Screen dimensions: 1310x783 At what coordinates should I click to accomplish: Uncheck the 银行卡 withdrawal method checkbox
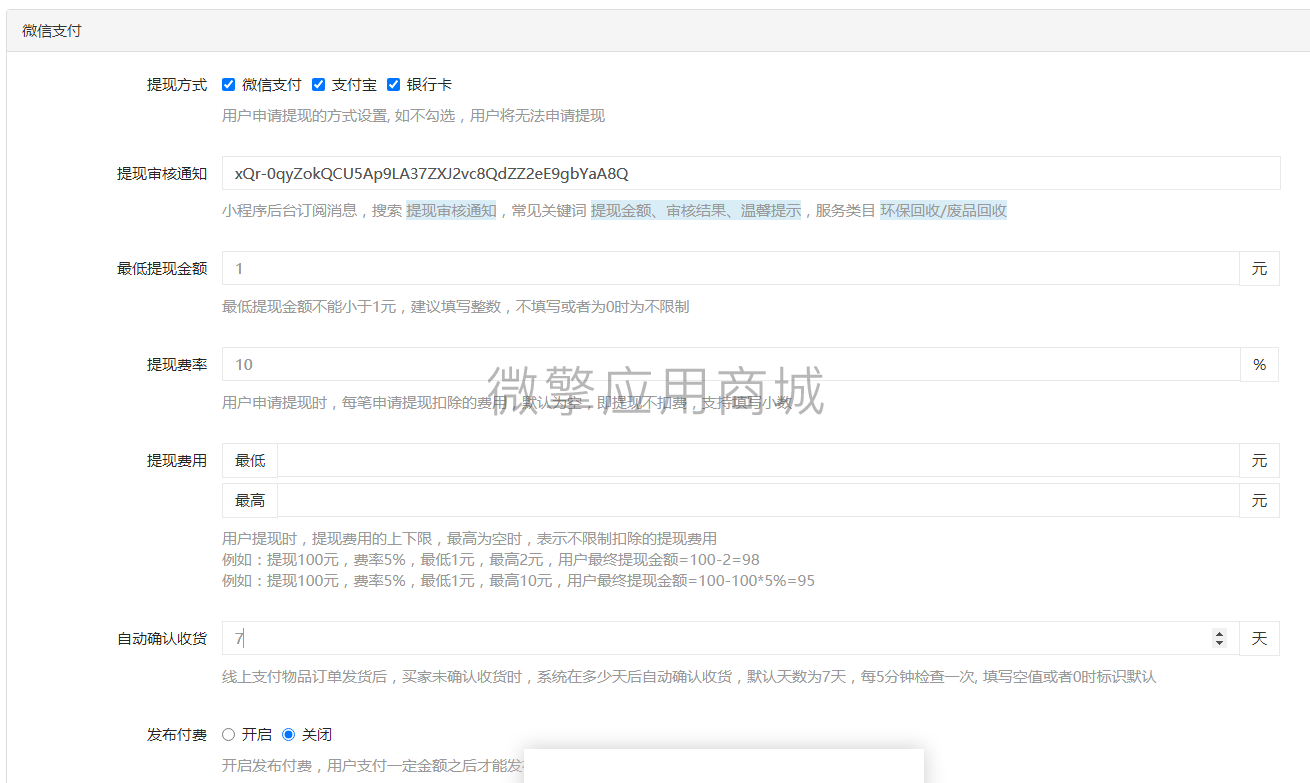point(393,84)
